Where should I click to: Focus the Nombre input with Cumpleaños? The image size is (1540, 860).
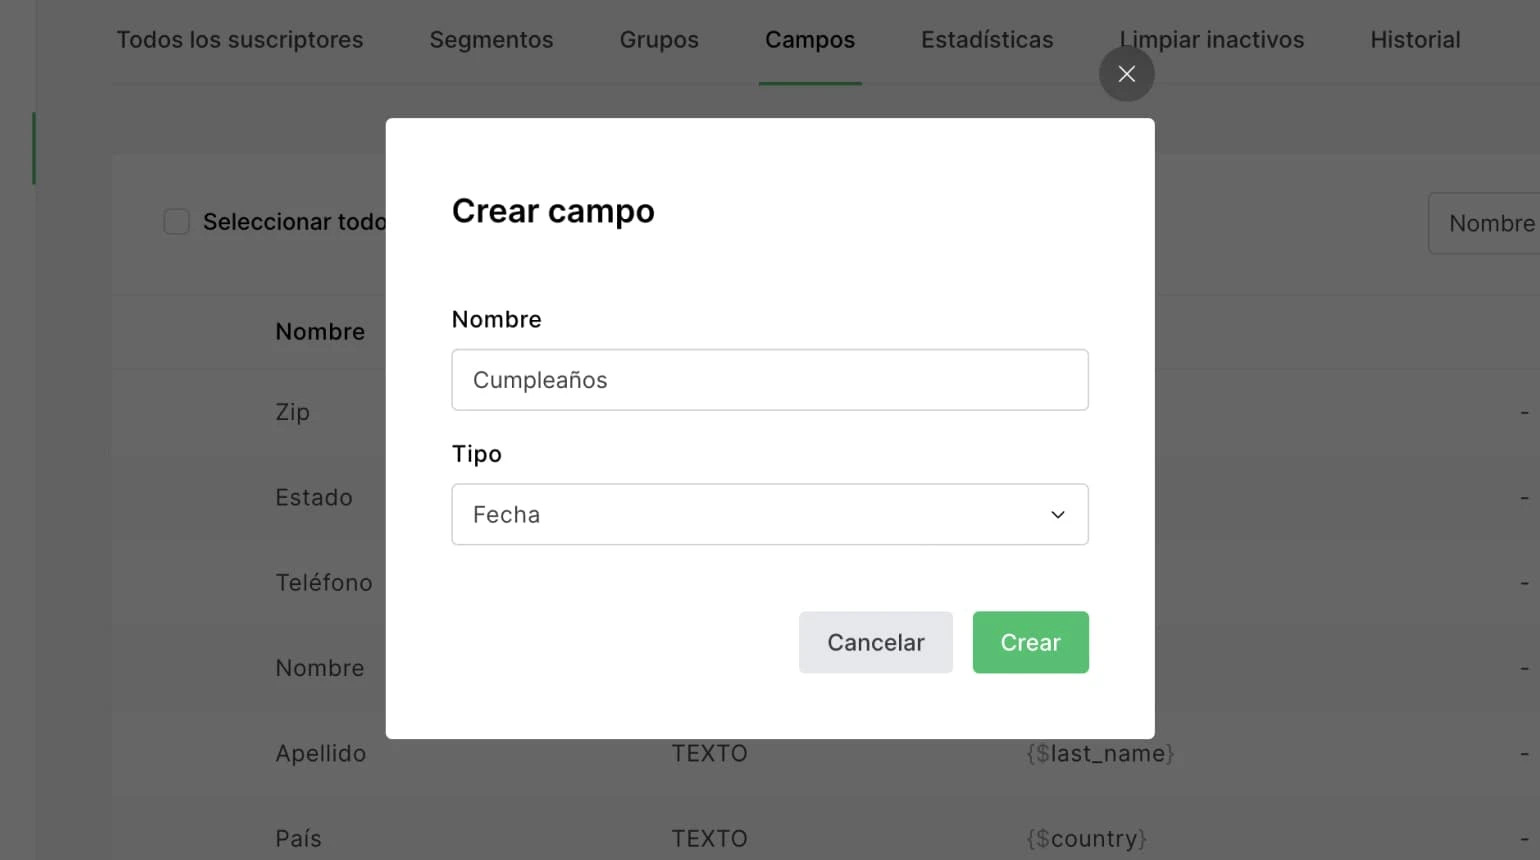tap(769, 380)
